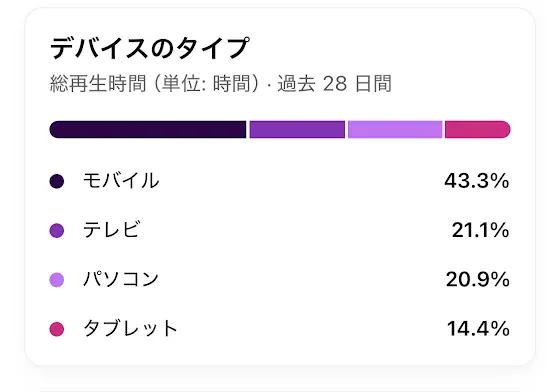
Task: Select the dark モバイル bar segment
Action: point(148,129)
